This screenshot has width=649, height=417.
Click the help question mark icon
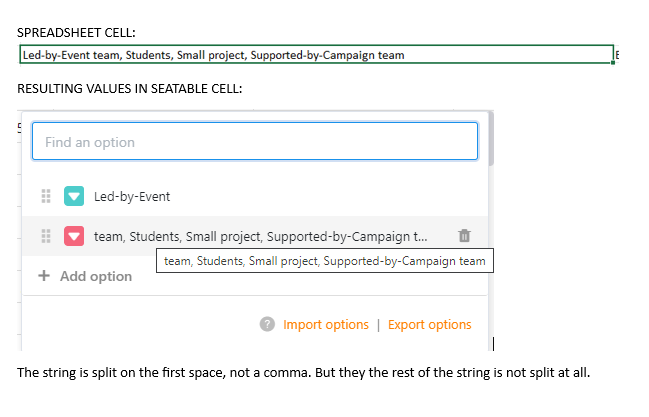267,325
